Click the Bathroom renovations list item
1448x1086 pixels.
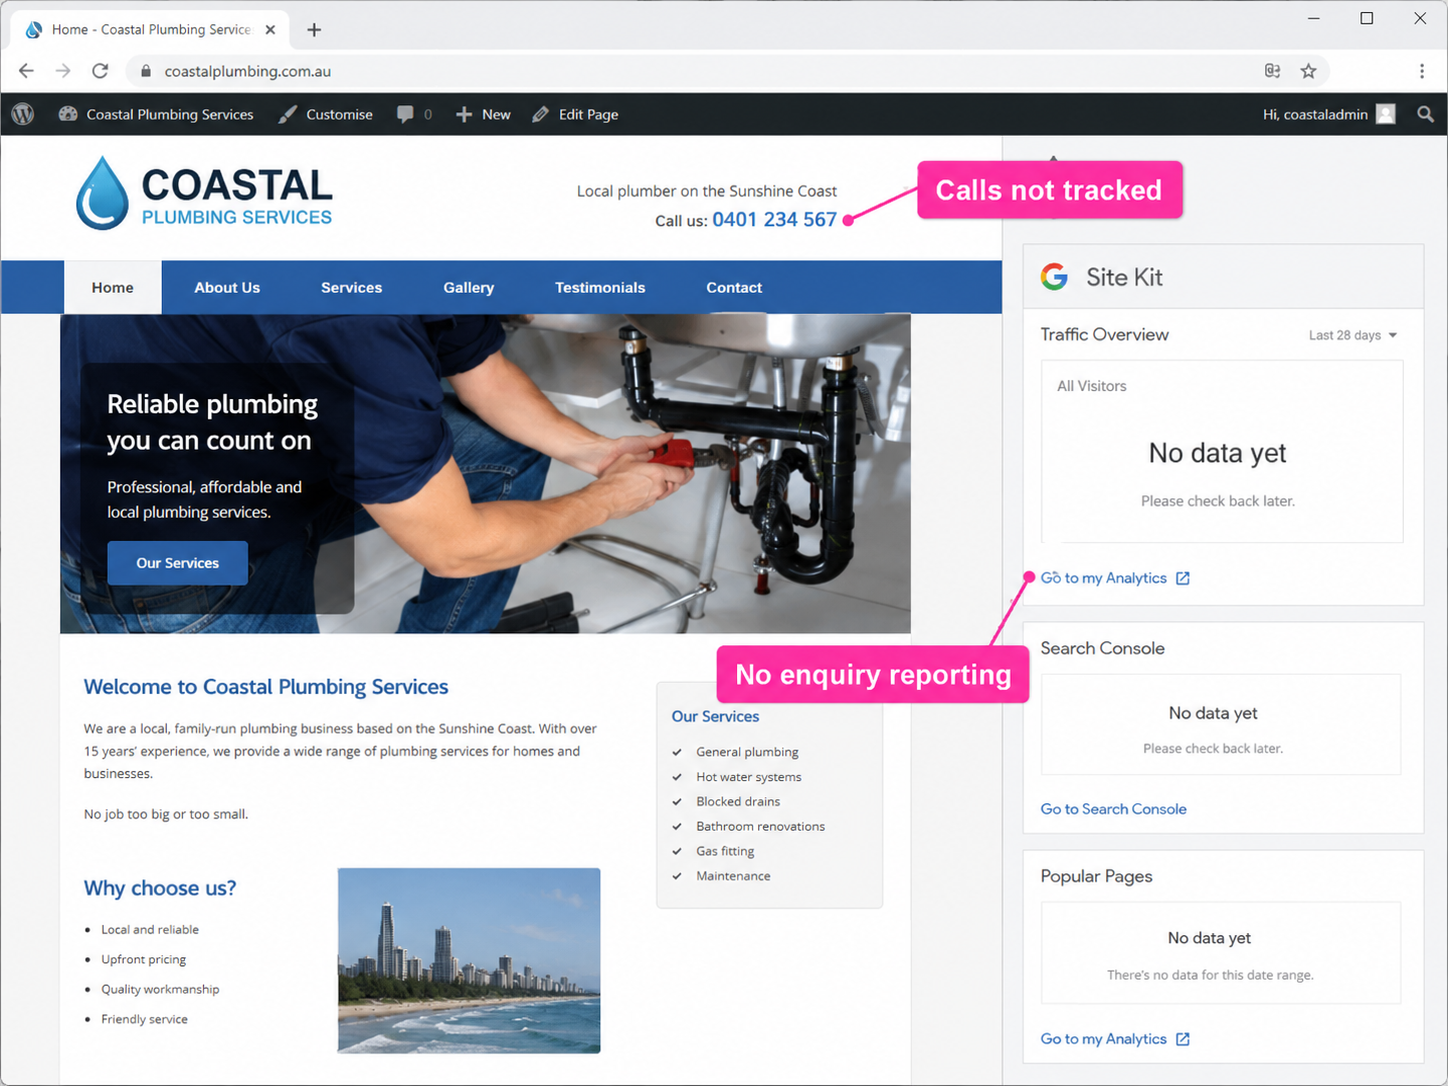(761, 827)
